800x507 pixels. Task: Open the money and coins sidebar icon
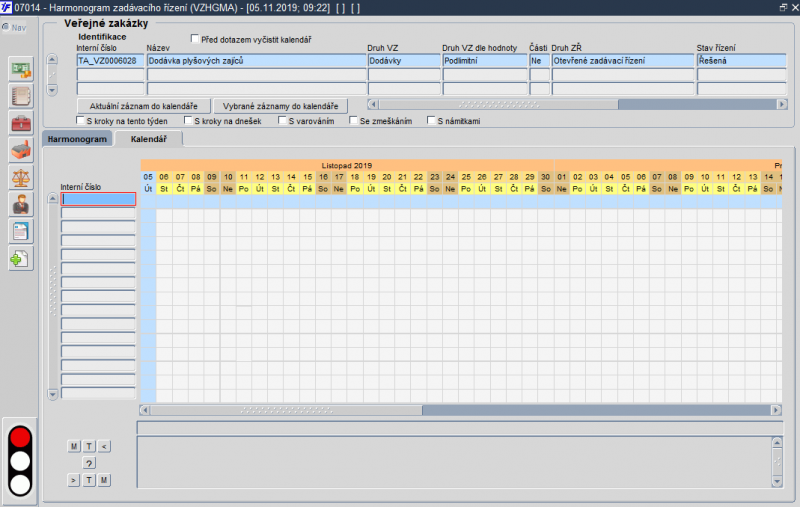(x=21, y=70)
